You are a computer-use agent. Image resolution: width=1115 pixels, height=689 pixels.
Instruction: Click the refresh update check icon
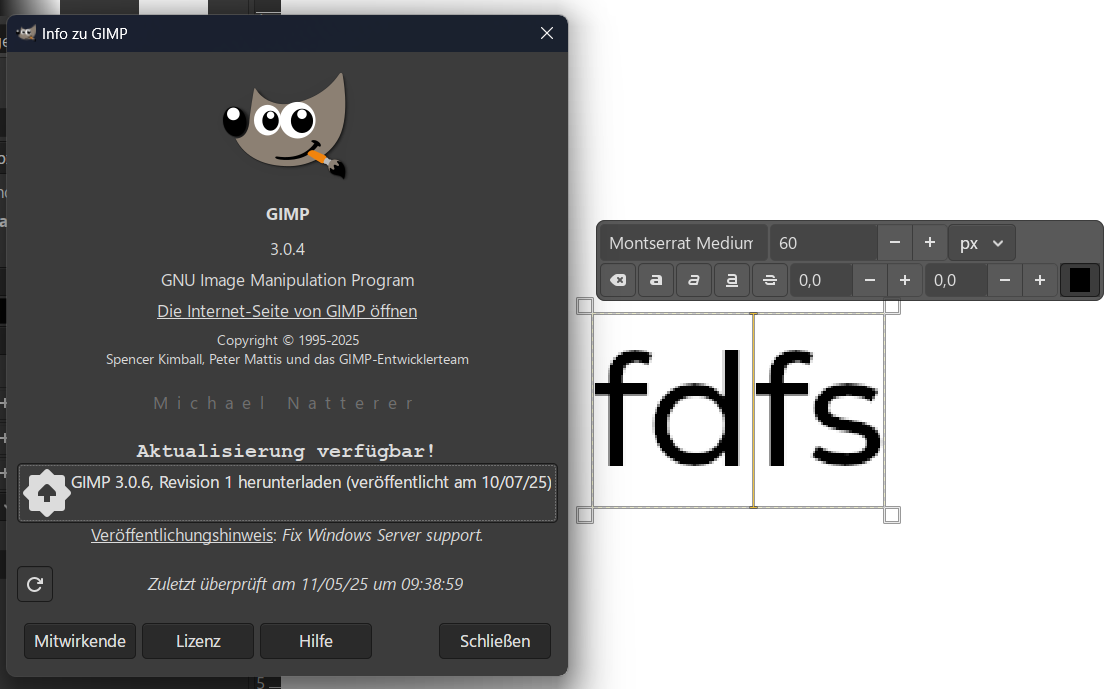point(35,584)
